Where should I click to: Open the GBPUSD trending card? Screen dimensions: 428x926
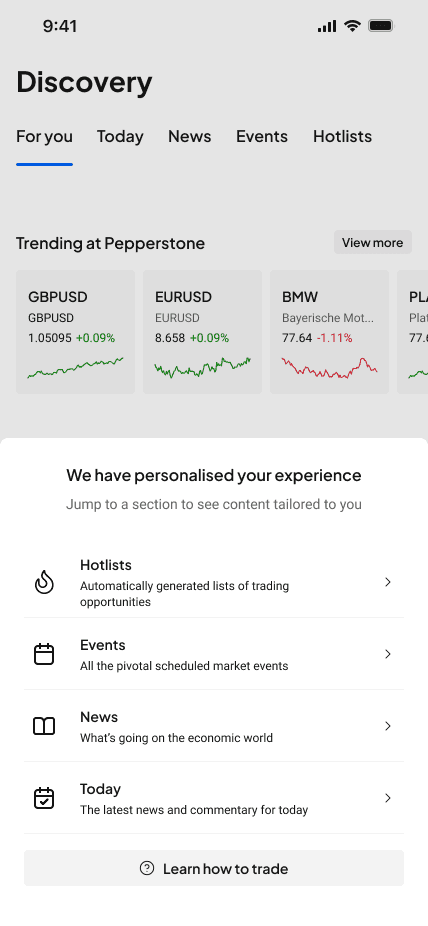pyautogui.click(x=76, y=332)
